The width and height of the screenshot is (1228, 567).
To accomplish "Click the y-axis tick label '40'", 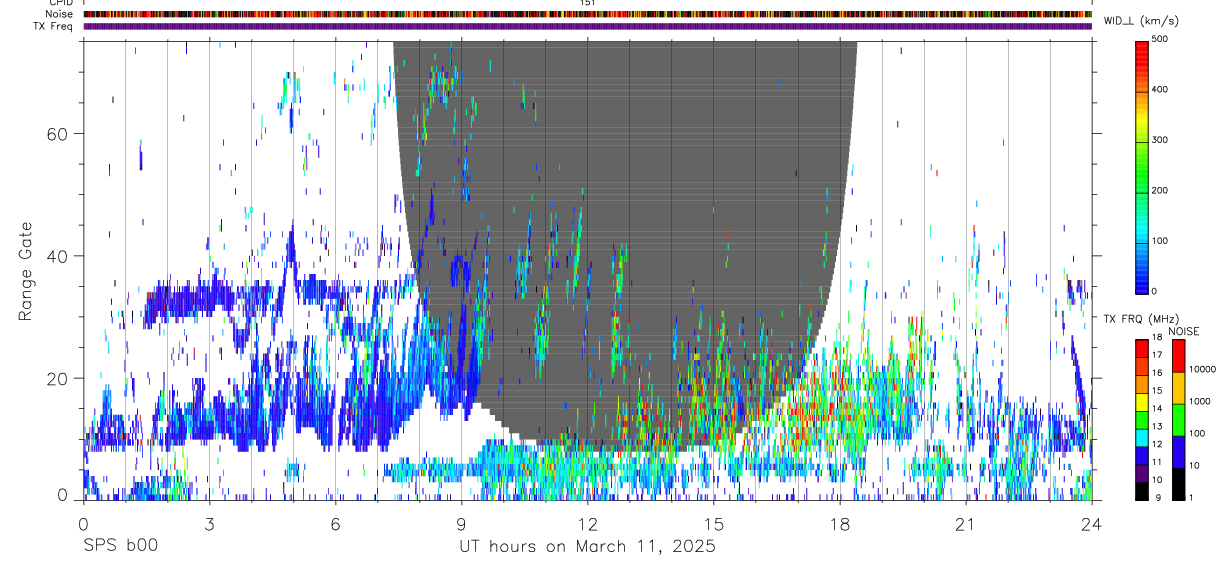I will click(58, 256).
